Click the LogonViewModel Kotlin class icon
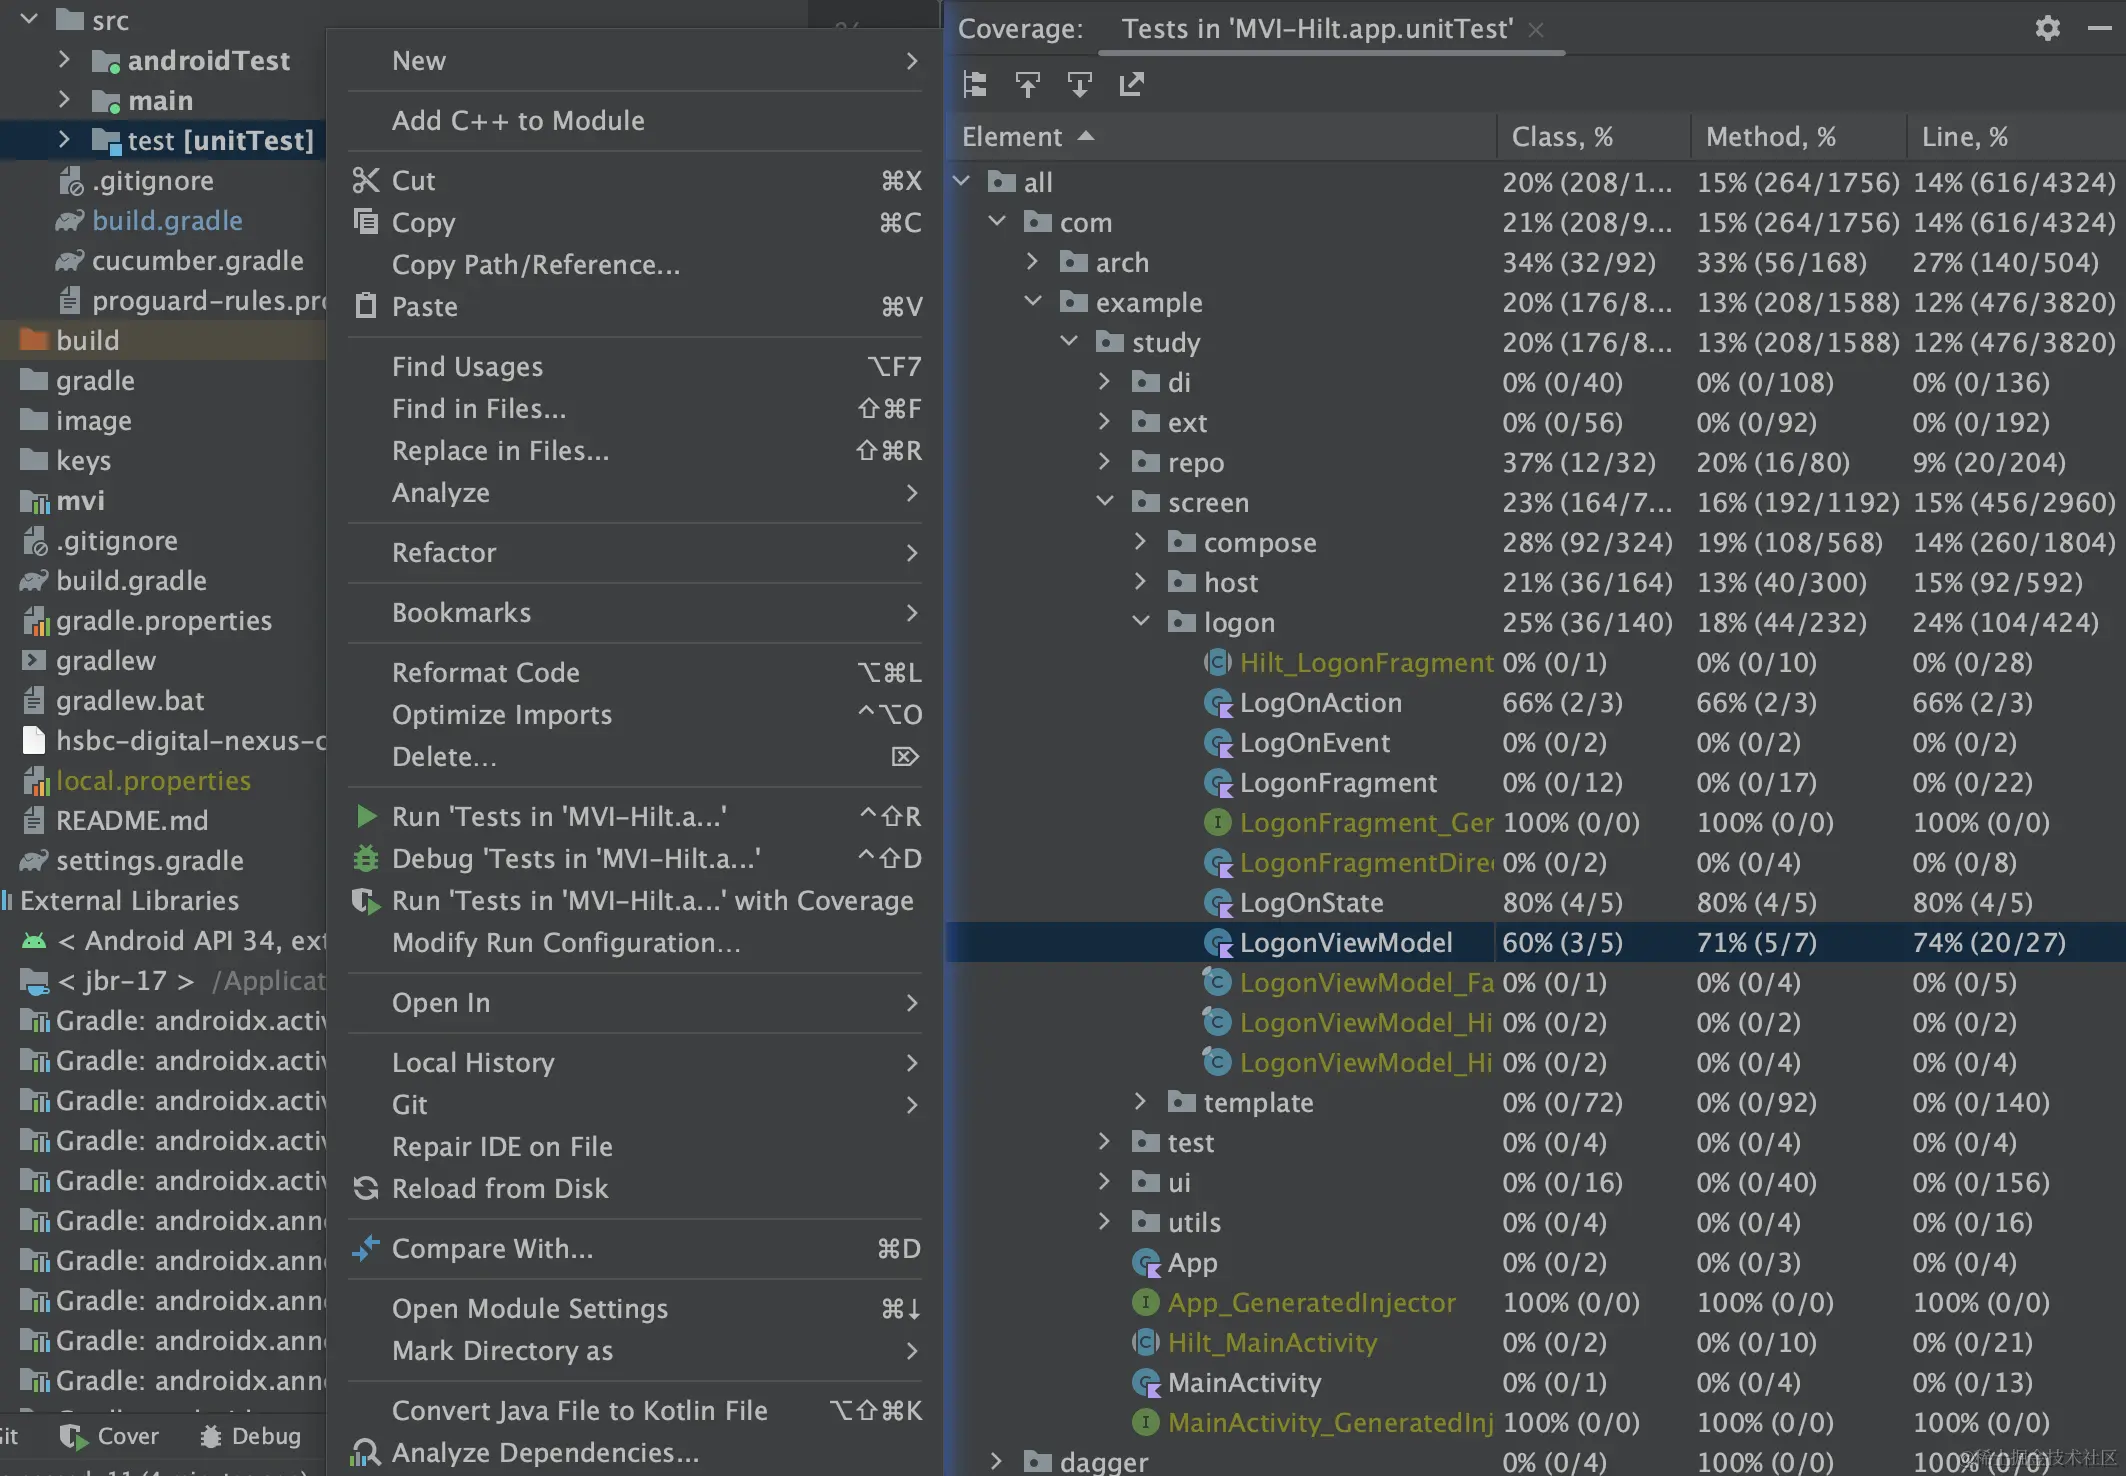Screen dimensions: 2126x1476 1217,943
